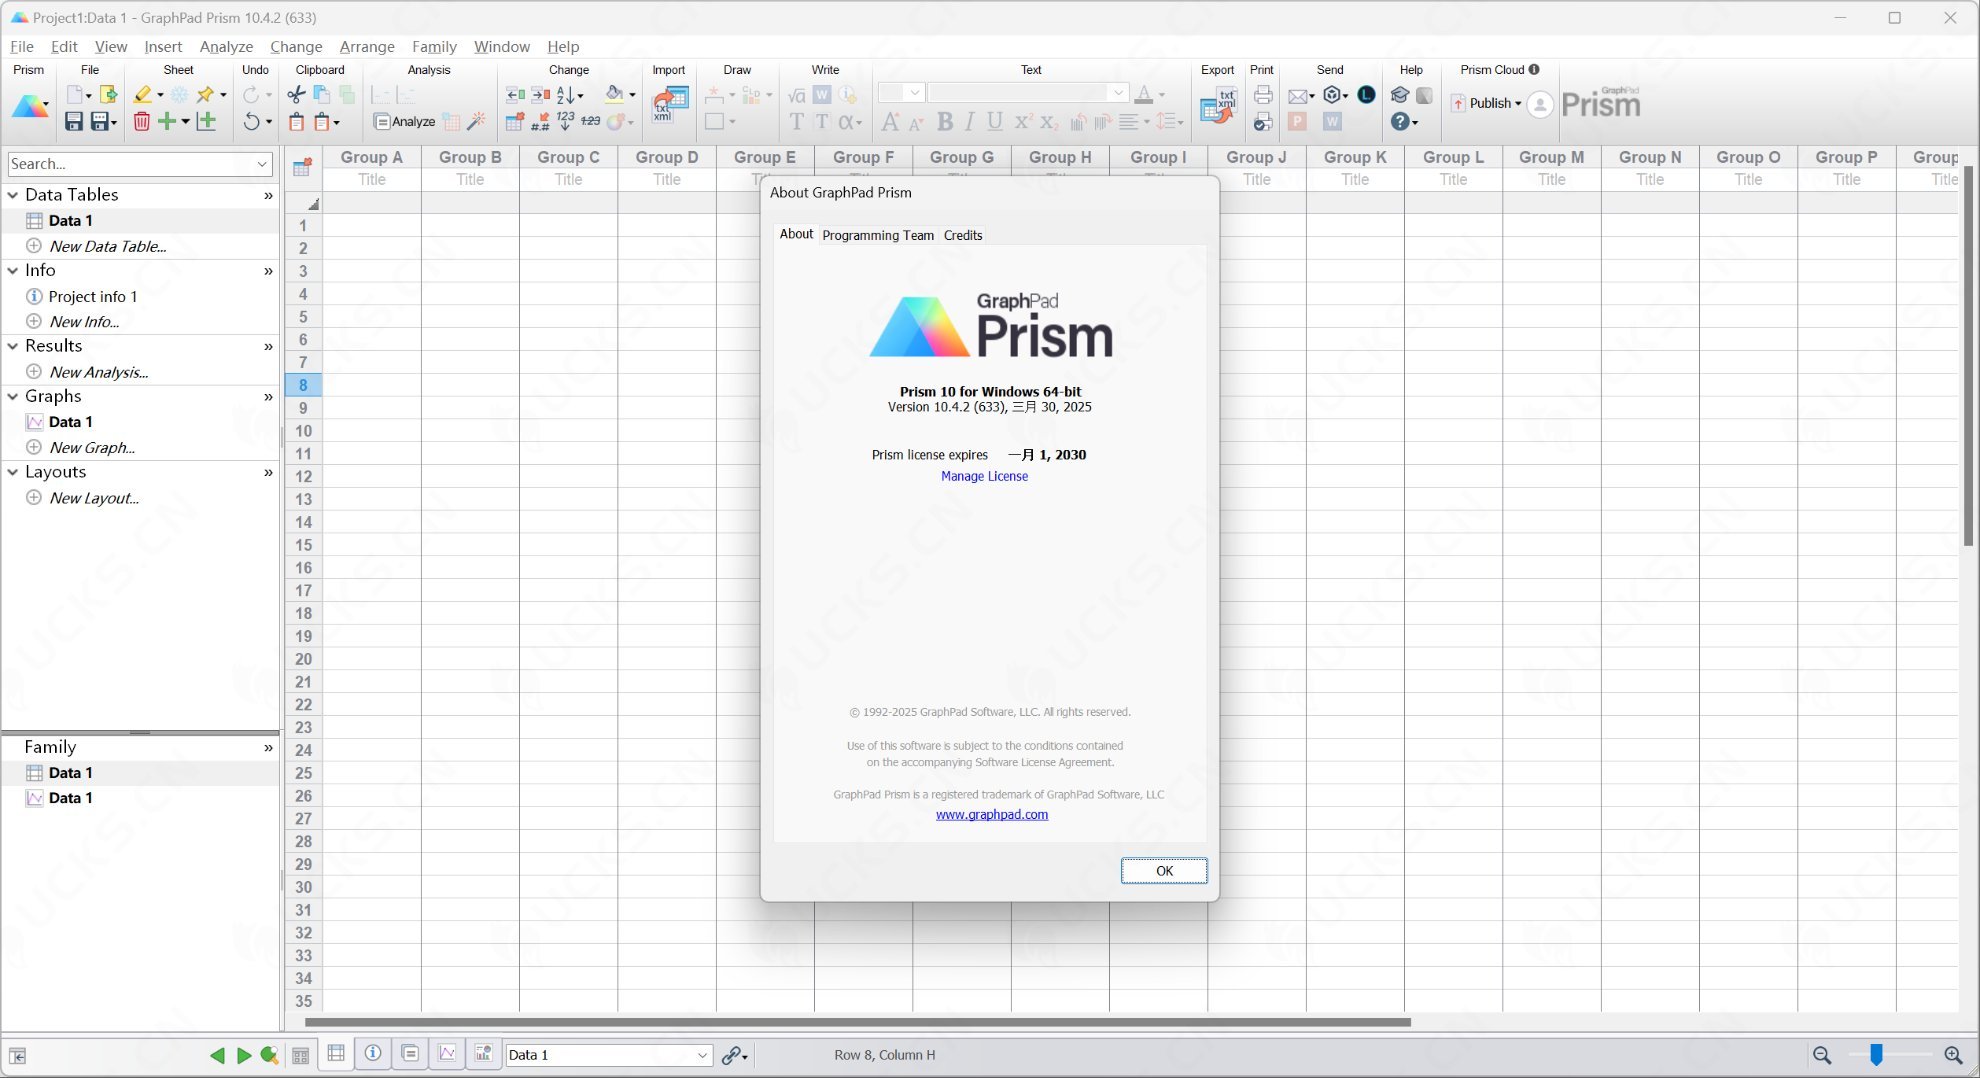Click the collapse navigator icon at bottom left

[x=17, y=1056]
